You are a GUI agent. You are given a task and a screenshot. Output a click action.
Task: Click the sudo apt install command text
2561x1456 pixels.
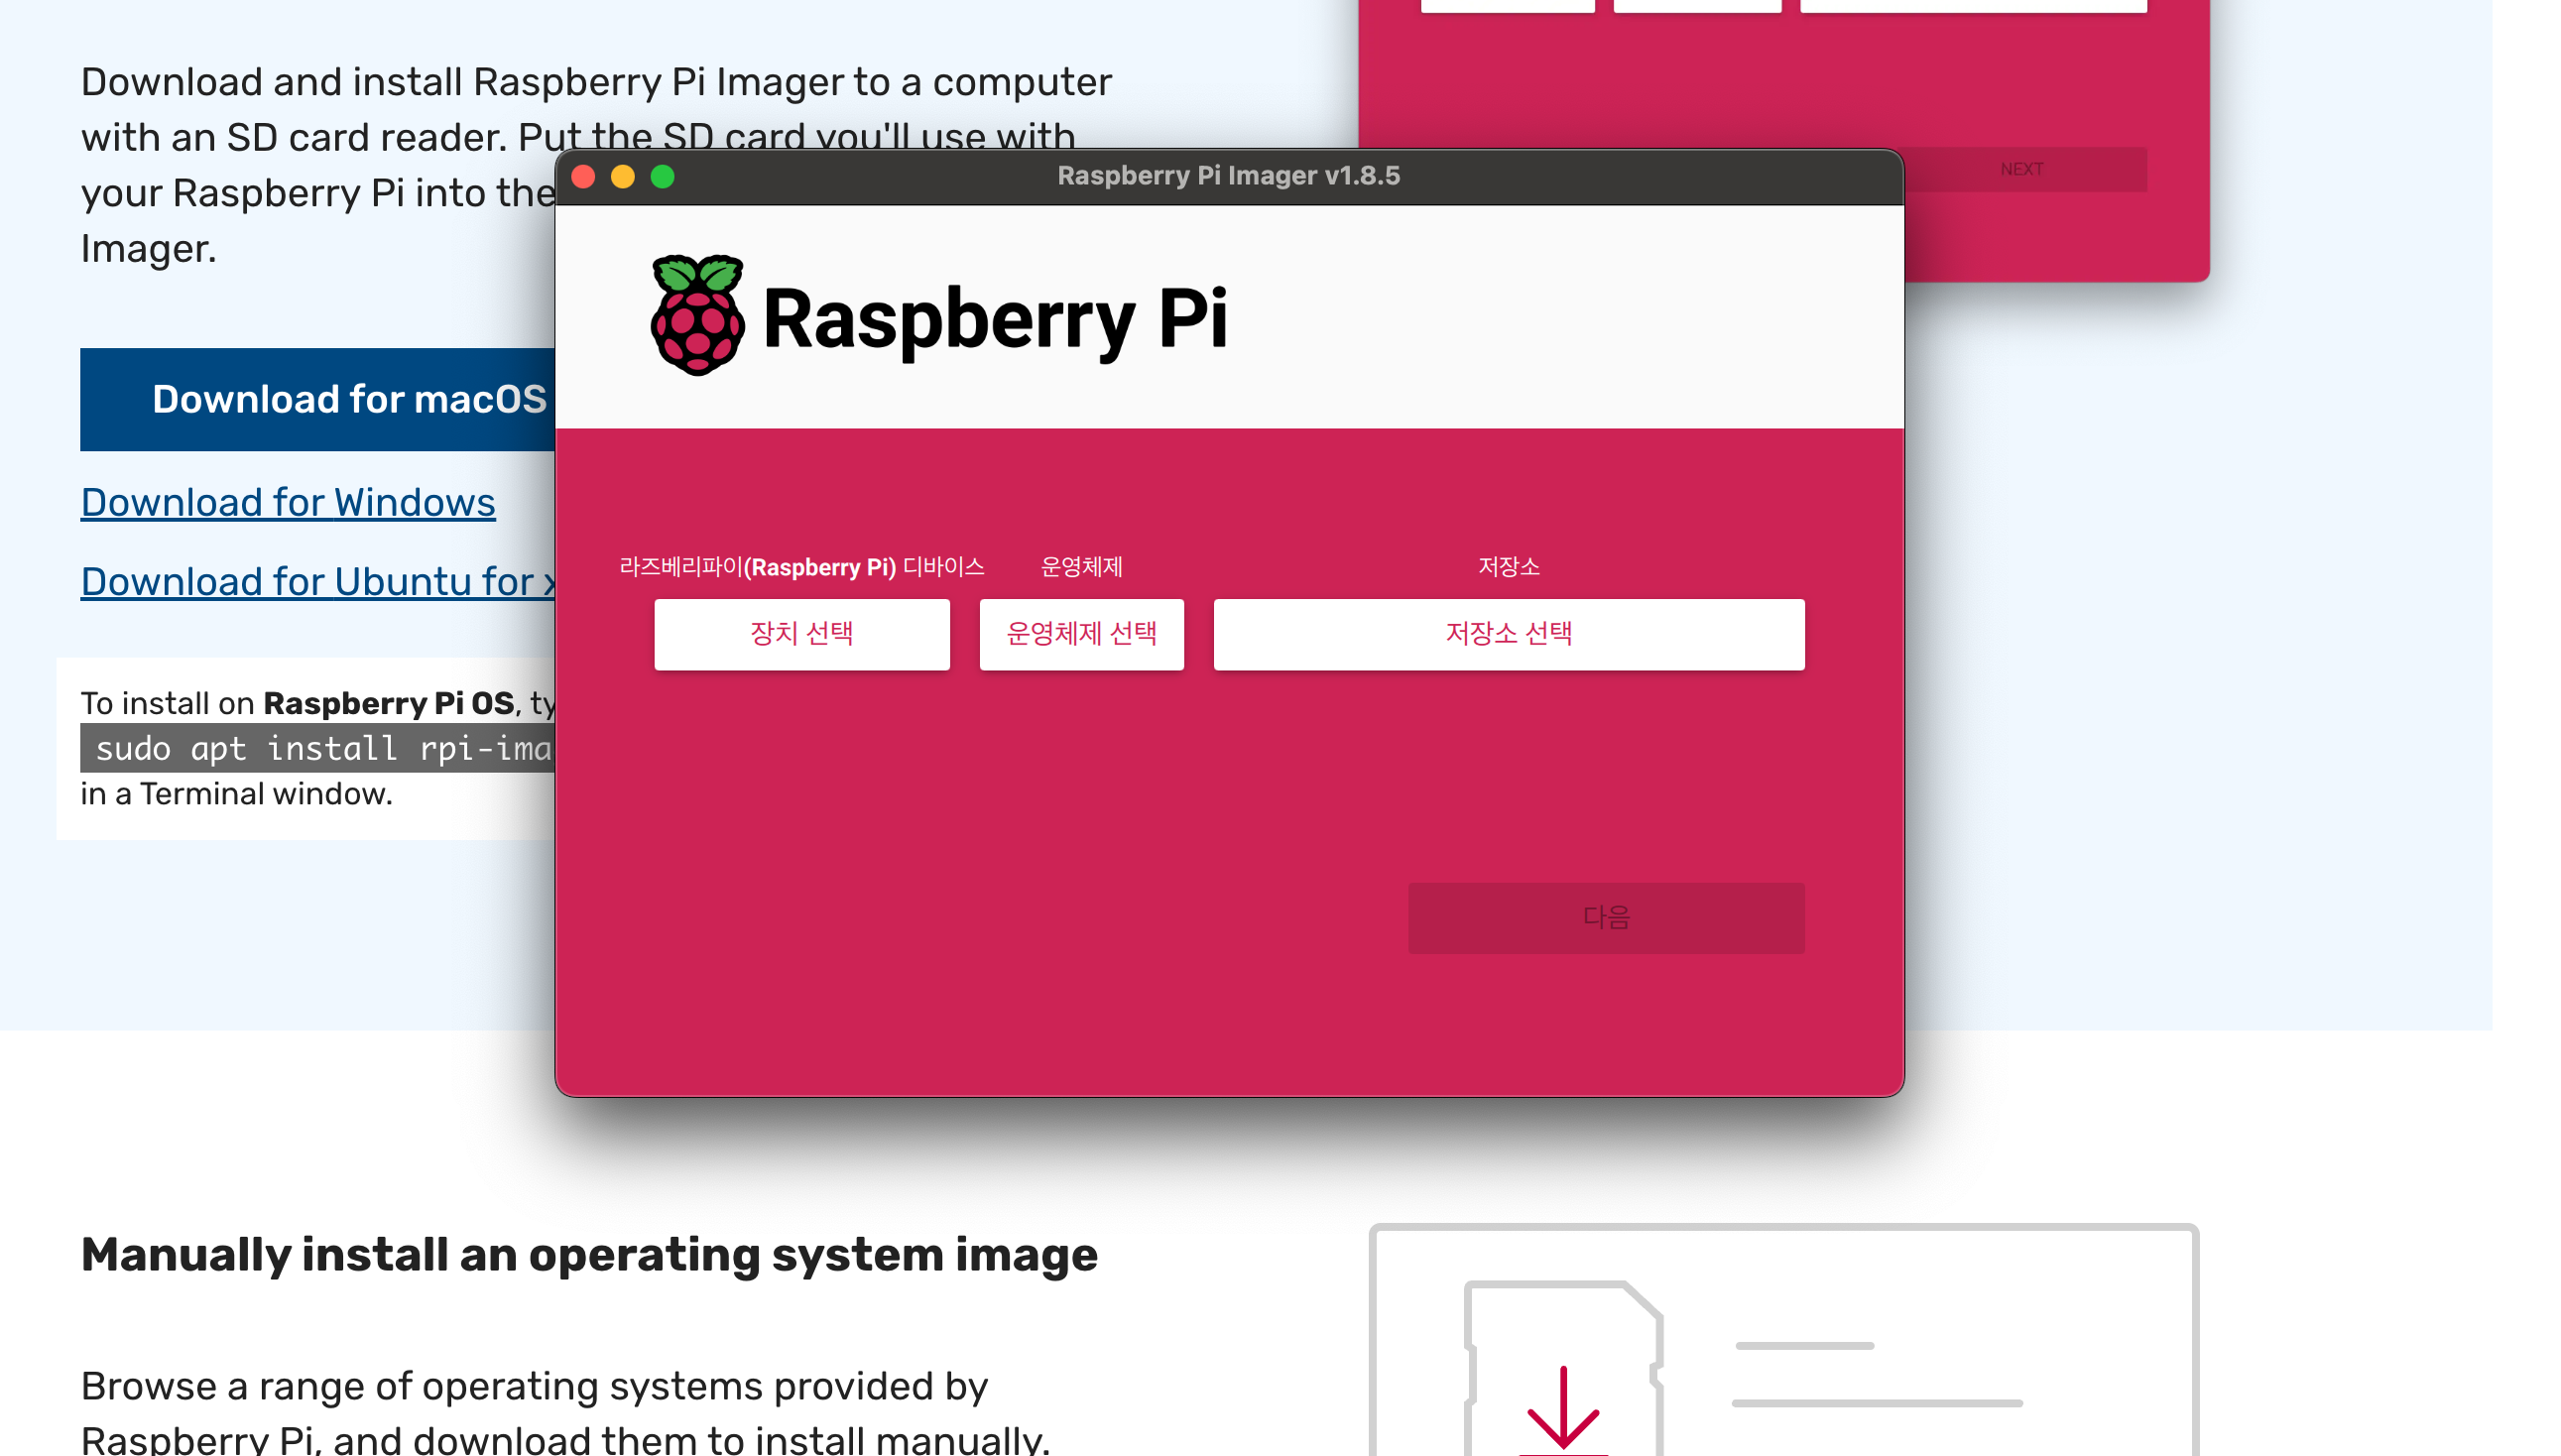pyautogui.click(x=318, y=749)
